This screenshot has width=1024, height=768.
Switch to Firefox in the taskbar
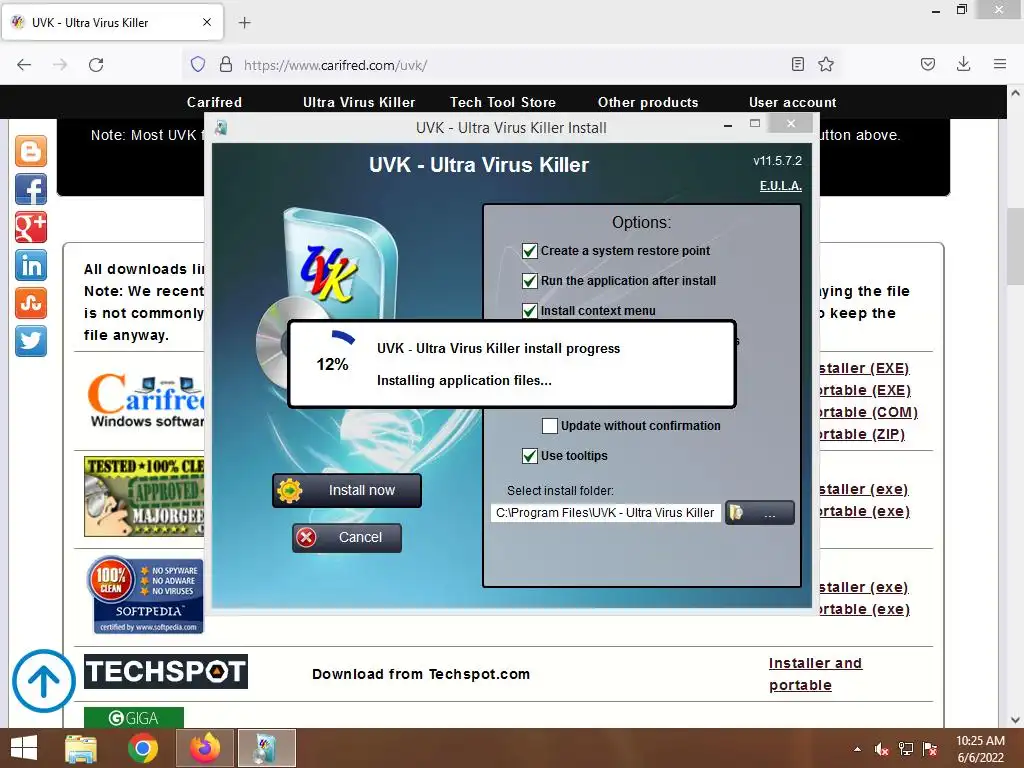point(205,748)
